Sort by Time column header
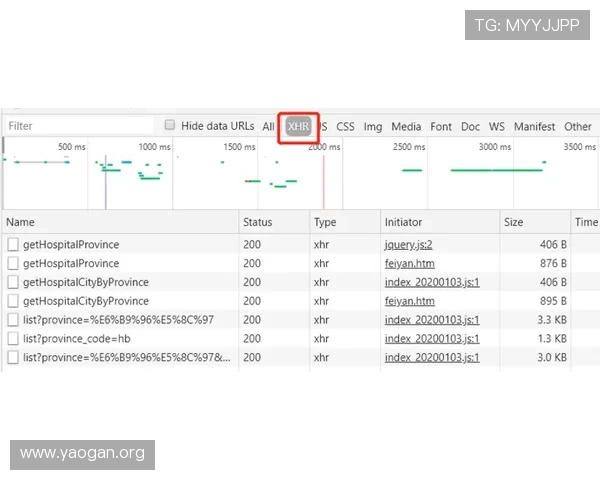This screenshot has height=480, width=600. (585, 222)
